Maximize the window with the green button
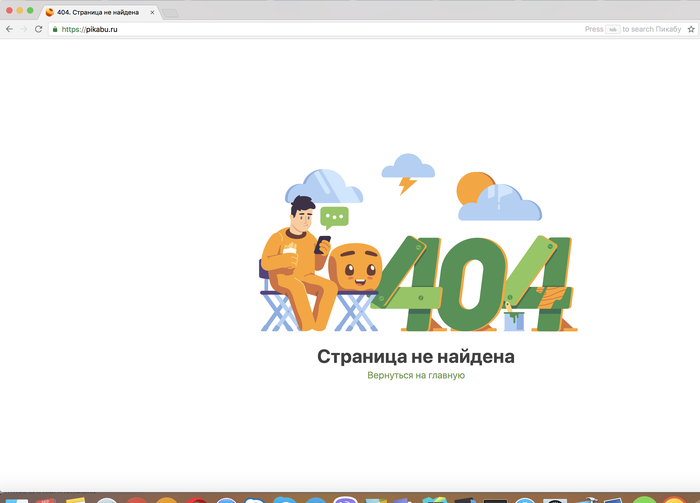 coord(30,10)
